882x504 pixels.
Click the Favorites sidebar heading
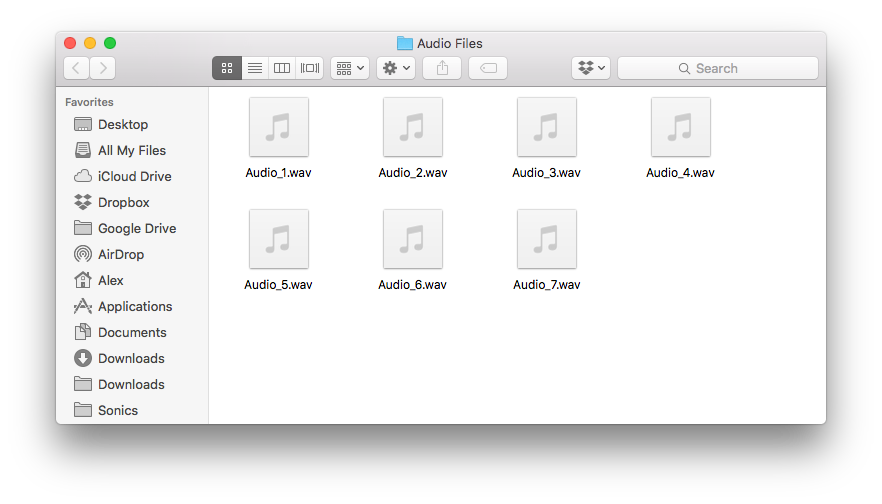(x=89, y=102)
